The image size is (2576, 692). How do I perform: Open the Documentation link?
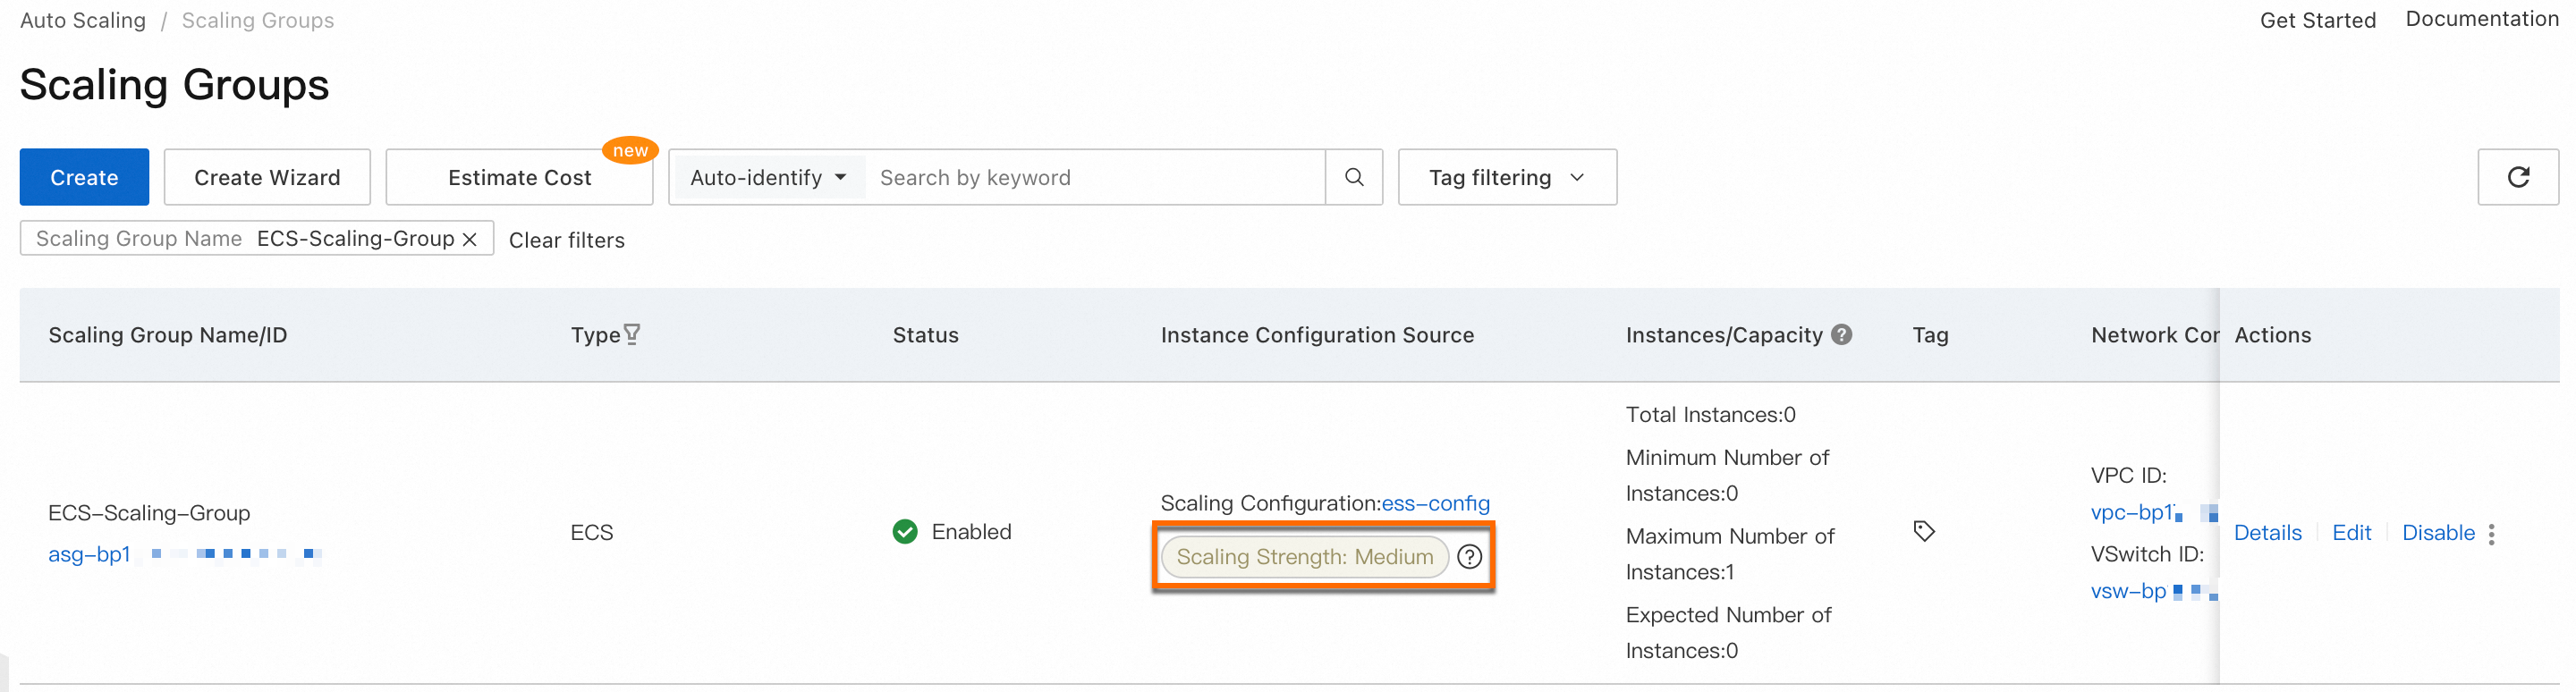[x=2481, y=19]
